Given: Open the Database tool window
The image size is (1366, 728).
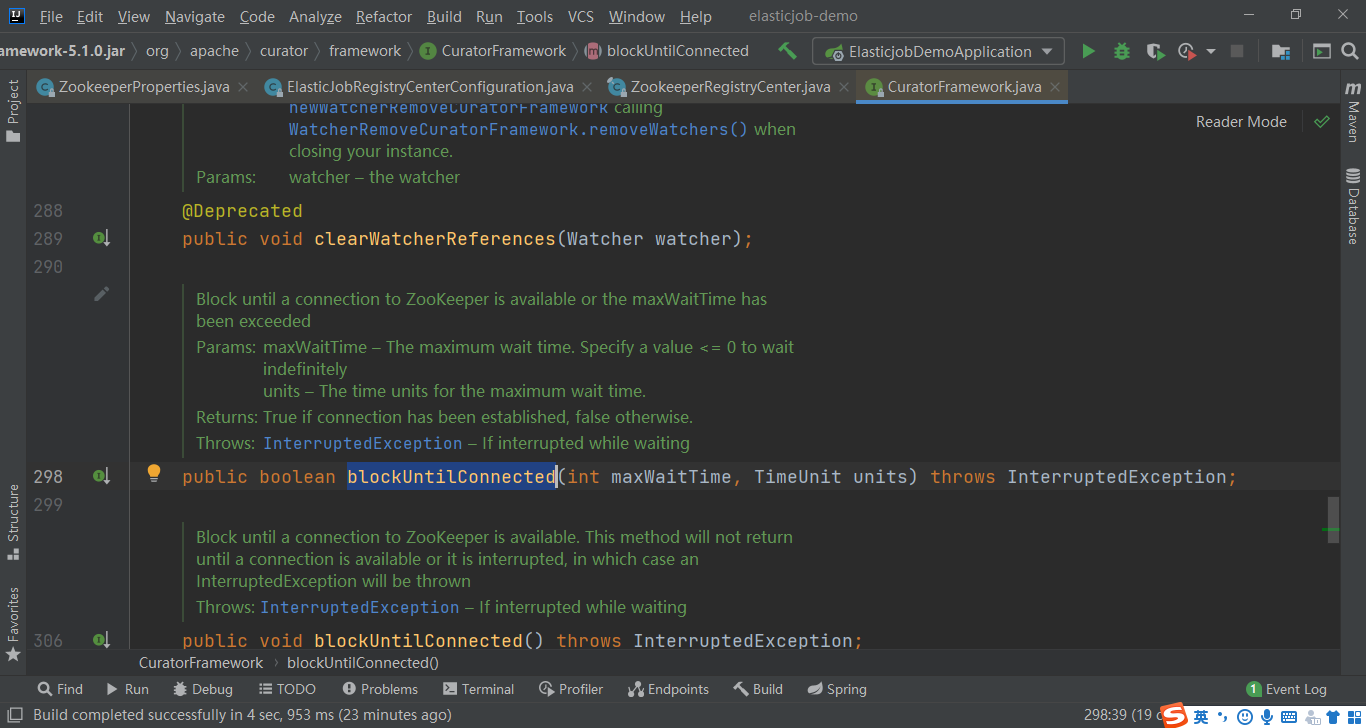Looking at the screenshot, I should [1353, 208].
